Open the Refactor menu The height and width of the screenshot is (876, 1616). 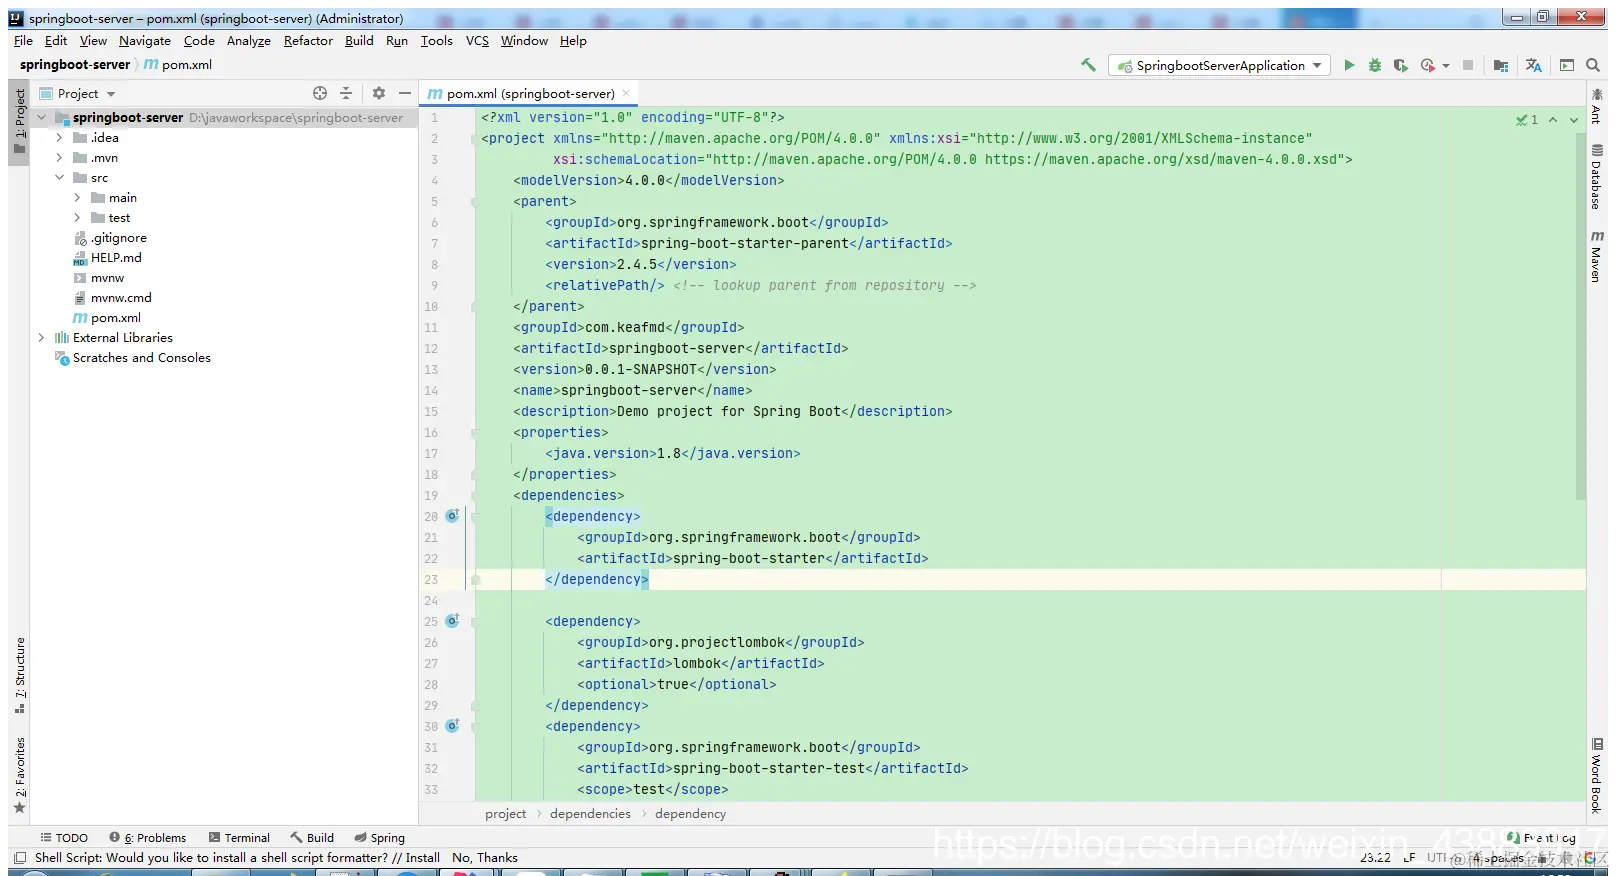point(308,41)
